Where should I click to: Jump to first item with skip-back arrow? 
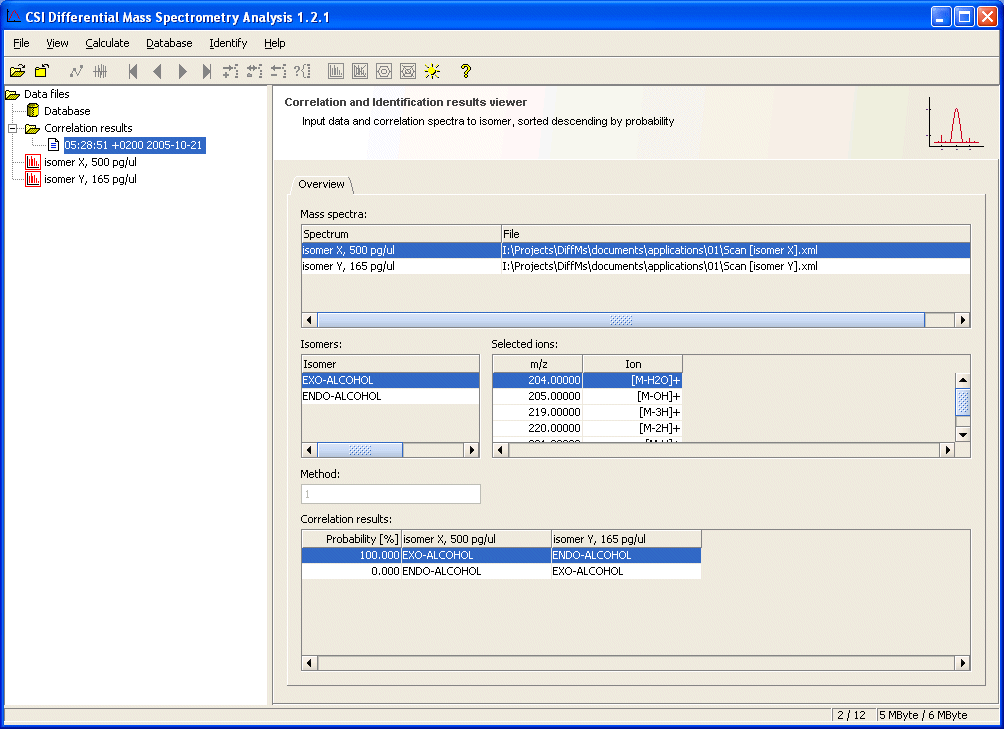[x=133, y=71]
